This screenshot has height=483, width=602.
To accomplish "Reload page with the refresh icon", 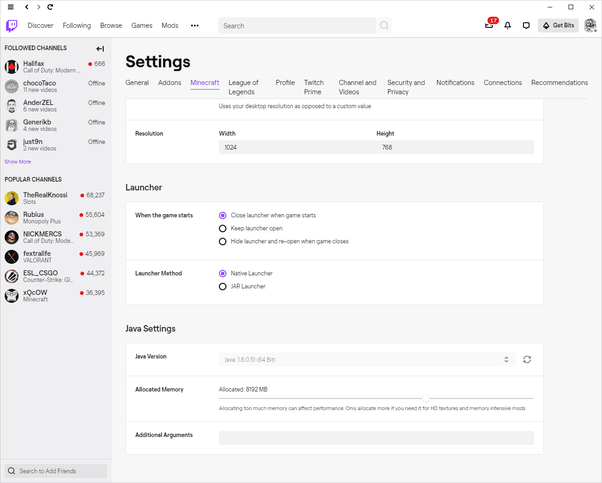I will (x=50, y=7).
